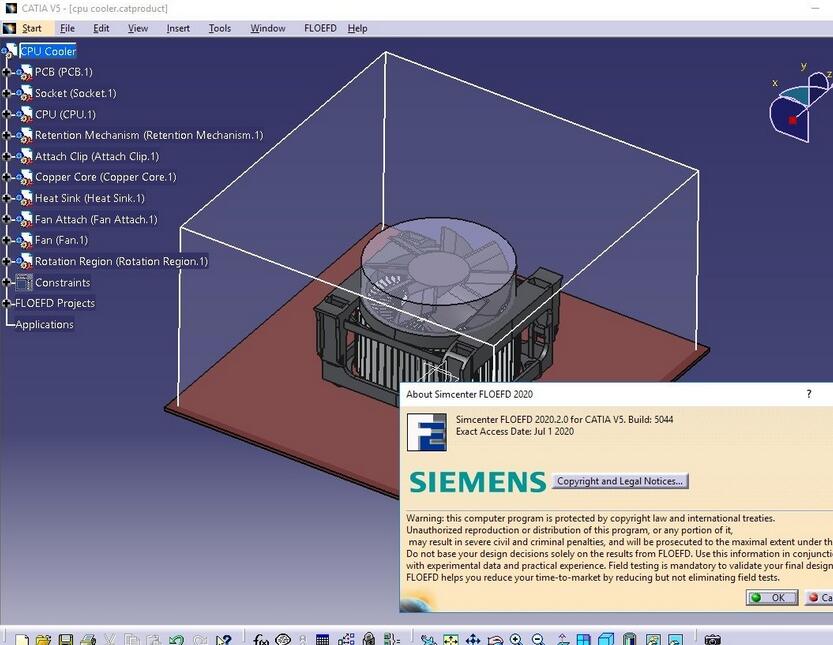
Task: Change the shading view mode
Action: [x=629, y=639]
